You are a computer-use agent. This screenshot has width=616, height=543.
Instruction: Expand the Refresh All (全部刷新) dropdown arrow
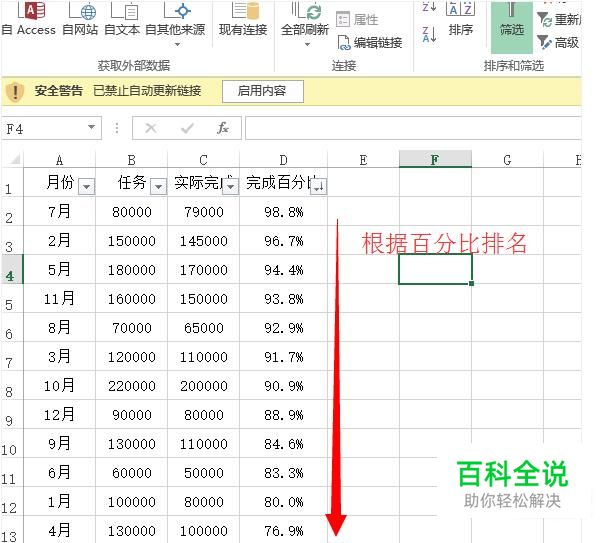(x=307, y=44)
